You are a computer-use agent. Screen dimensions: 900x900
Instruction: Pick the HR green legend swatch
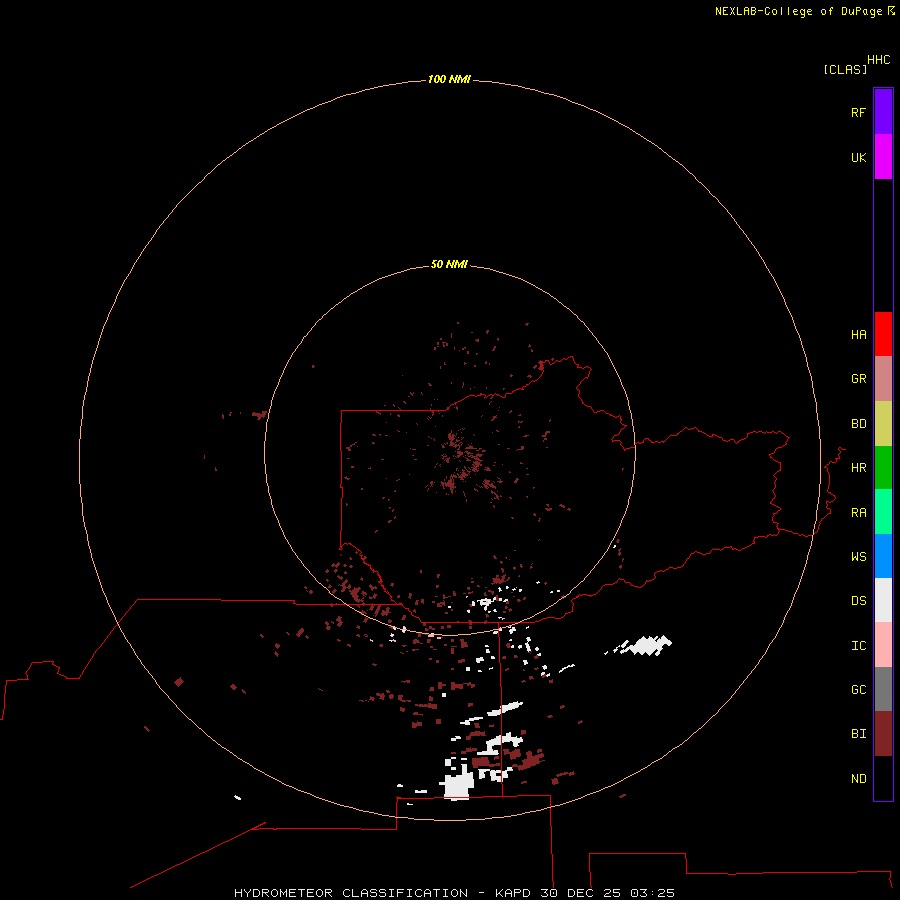883,468
